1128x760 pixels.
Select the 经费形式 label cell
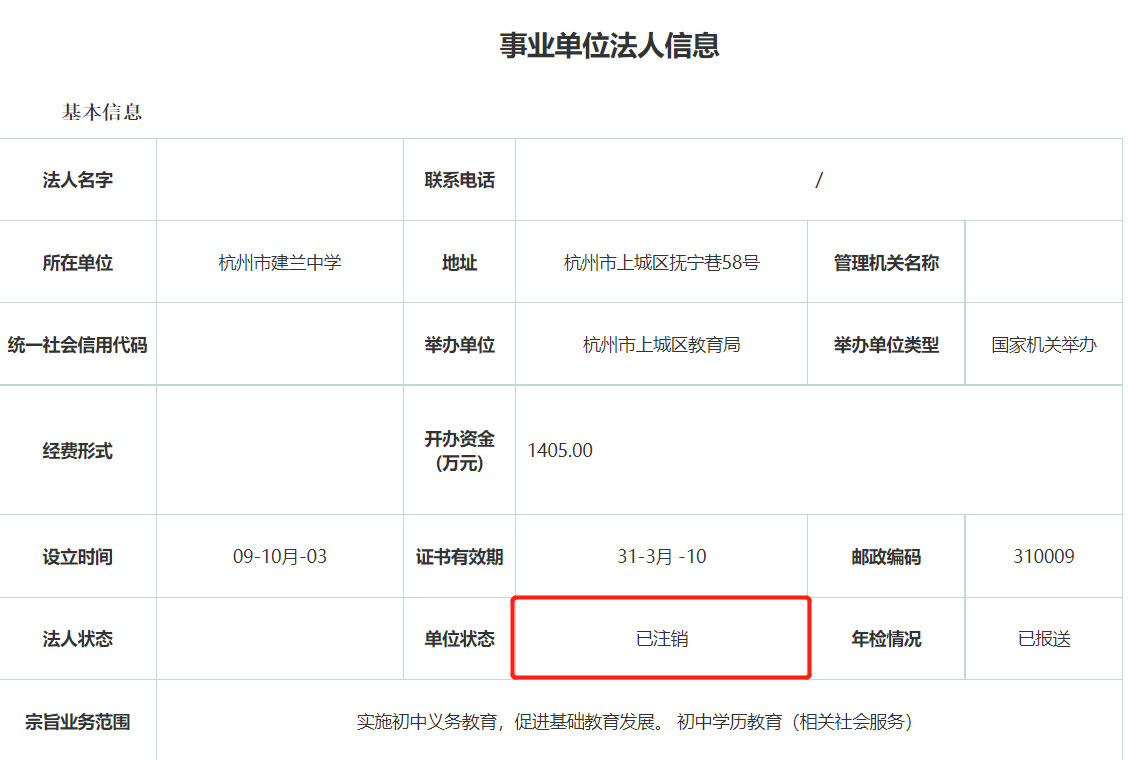(x=78, y=451)
